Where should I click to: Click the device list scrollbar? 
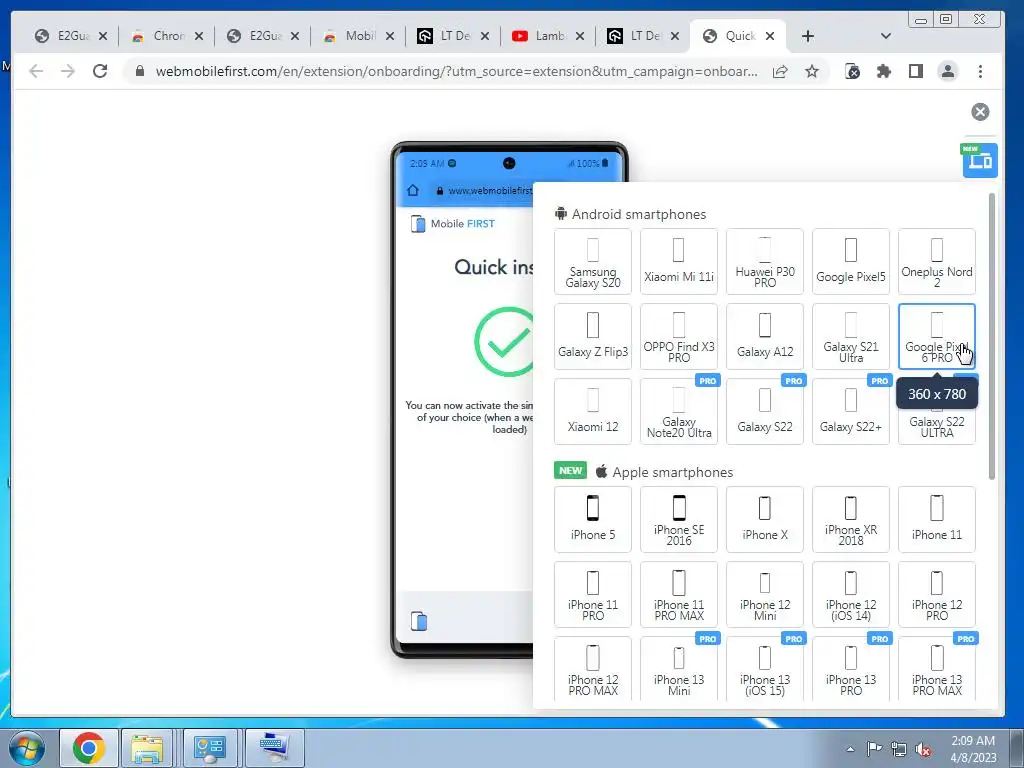(992, 336)
